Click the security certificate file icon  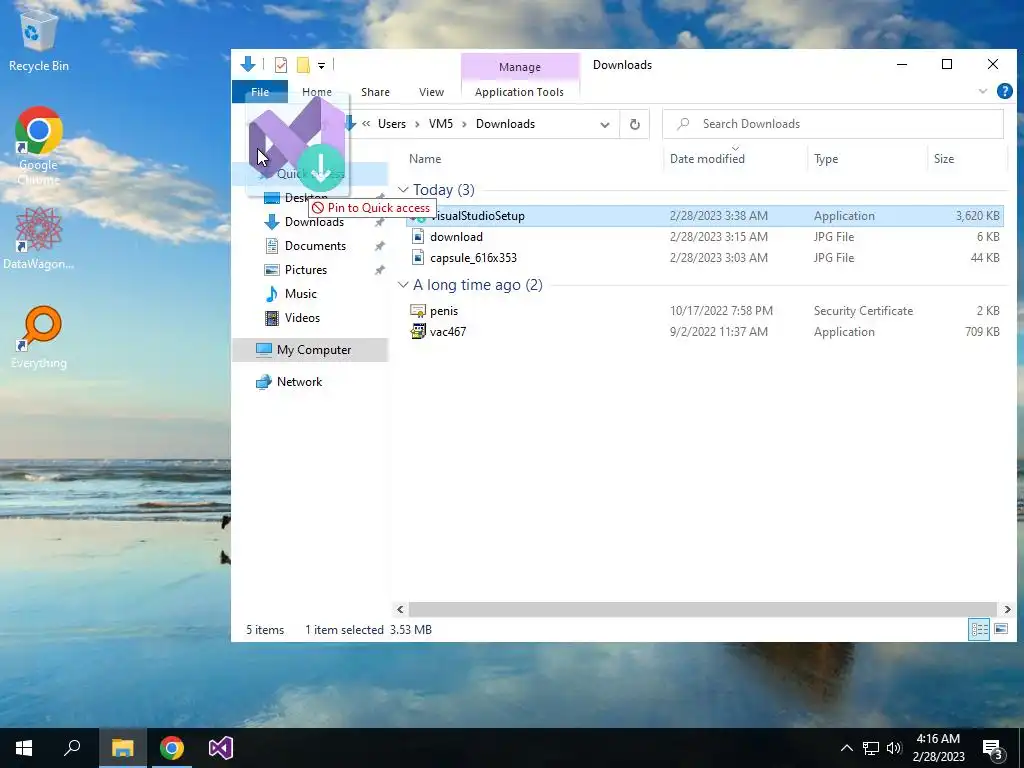pos(418,311)
